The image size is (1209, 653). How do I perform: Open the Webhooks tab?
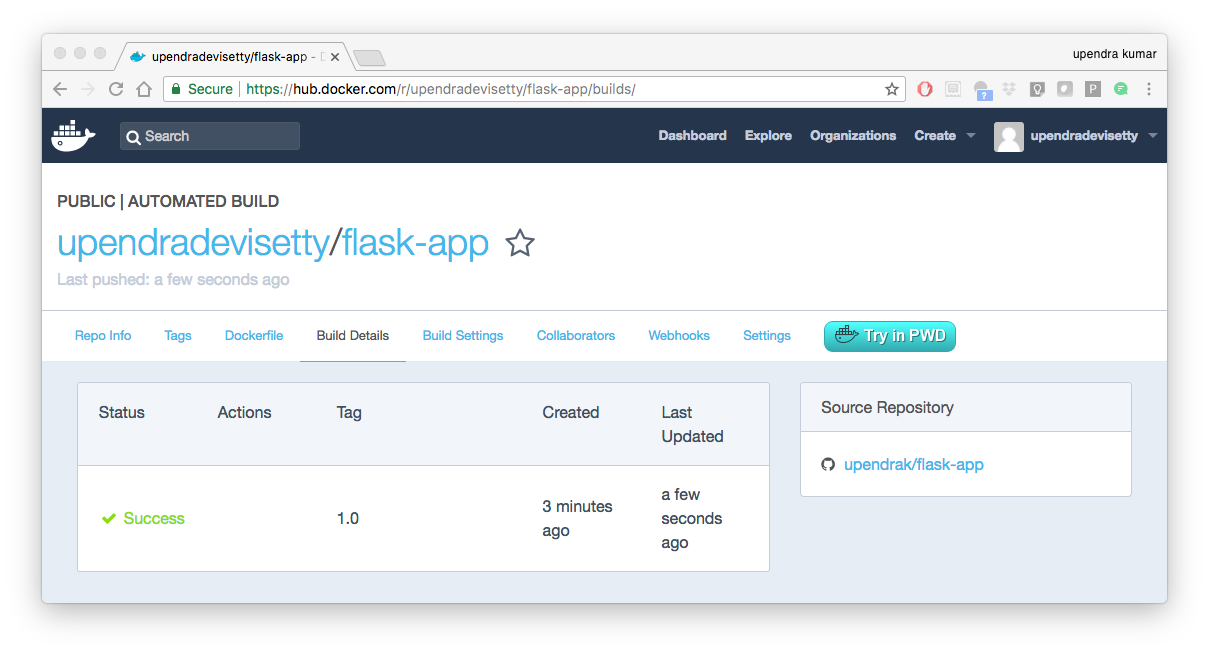(x=679, y=336)
